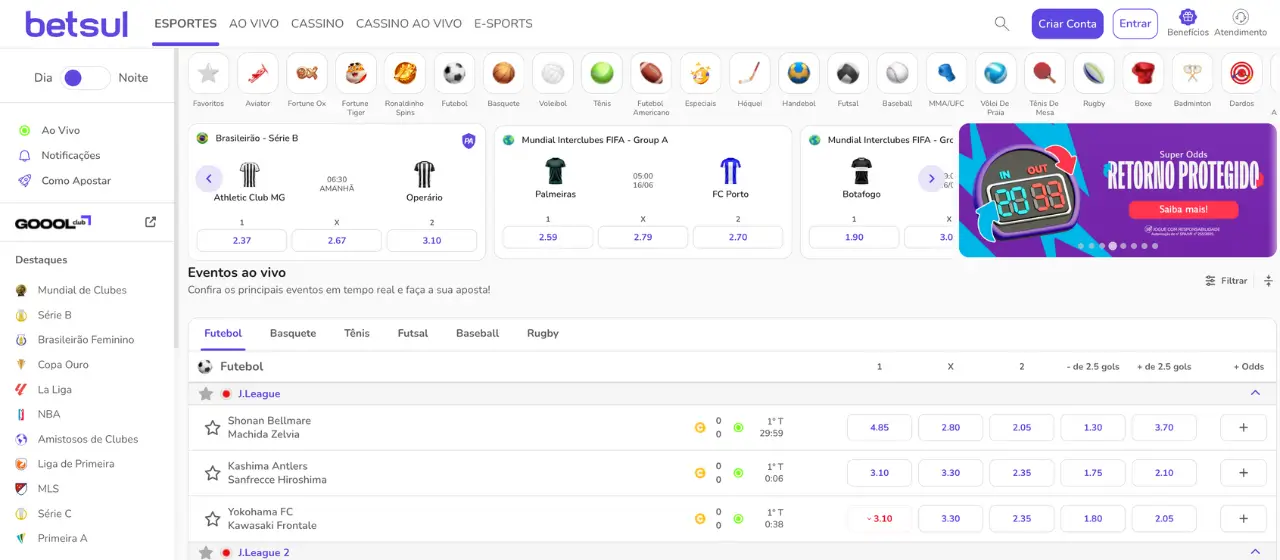
Task: Open the Fortune Tiger game icon
Action: click(356, 74)
